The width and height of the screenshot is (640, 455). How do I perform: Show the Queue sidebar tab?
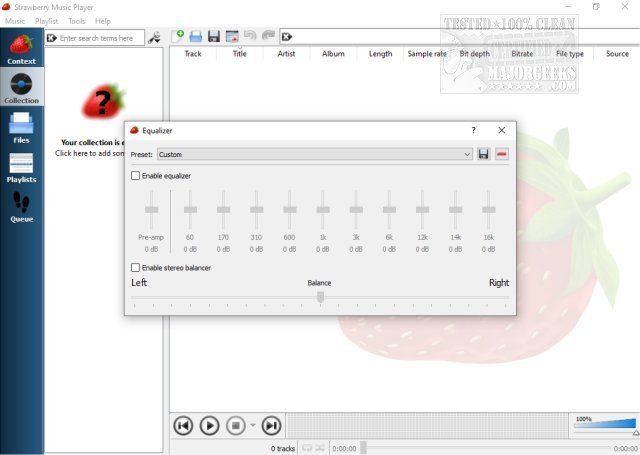22,207
